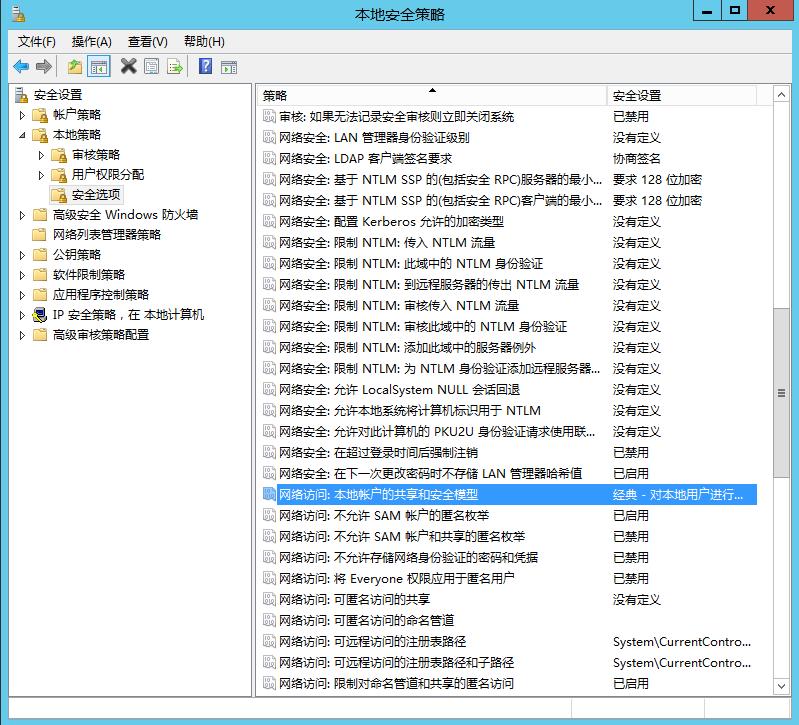Click the Back arrow toolbar icon
The height and width of the screenshot is (725, 799).
[x=21, y=66]
